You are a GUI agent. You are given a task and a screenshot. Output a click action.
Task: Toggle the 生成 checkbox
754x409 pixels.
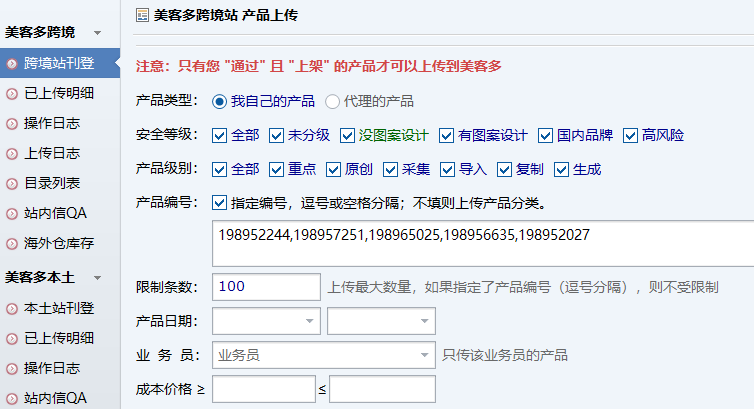pyautogui.click(x=561, y=170)
